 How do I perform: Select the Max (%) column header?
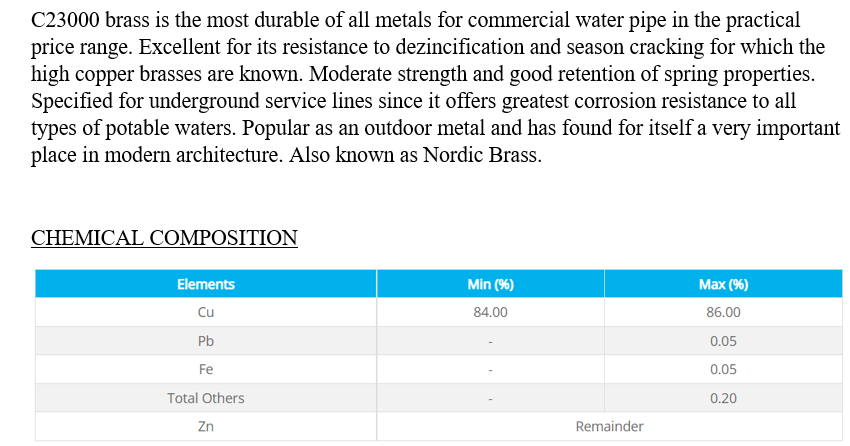tap(723, 284)
